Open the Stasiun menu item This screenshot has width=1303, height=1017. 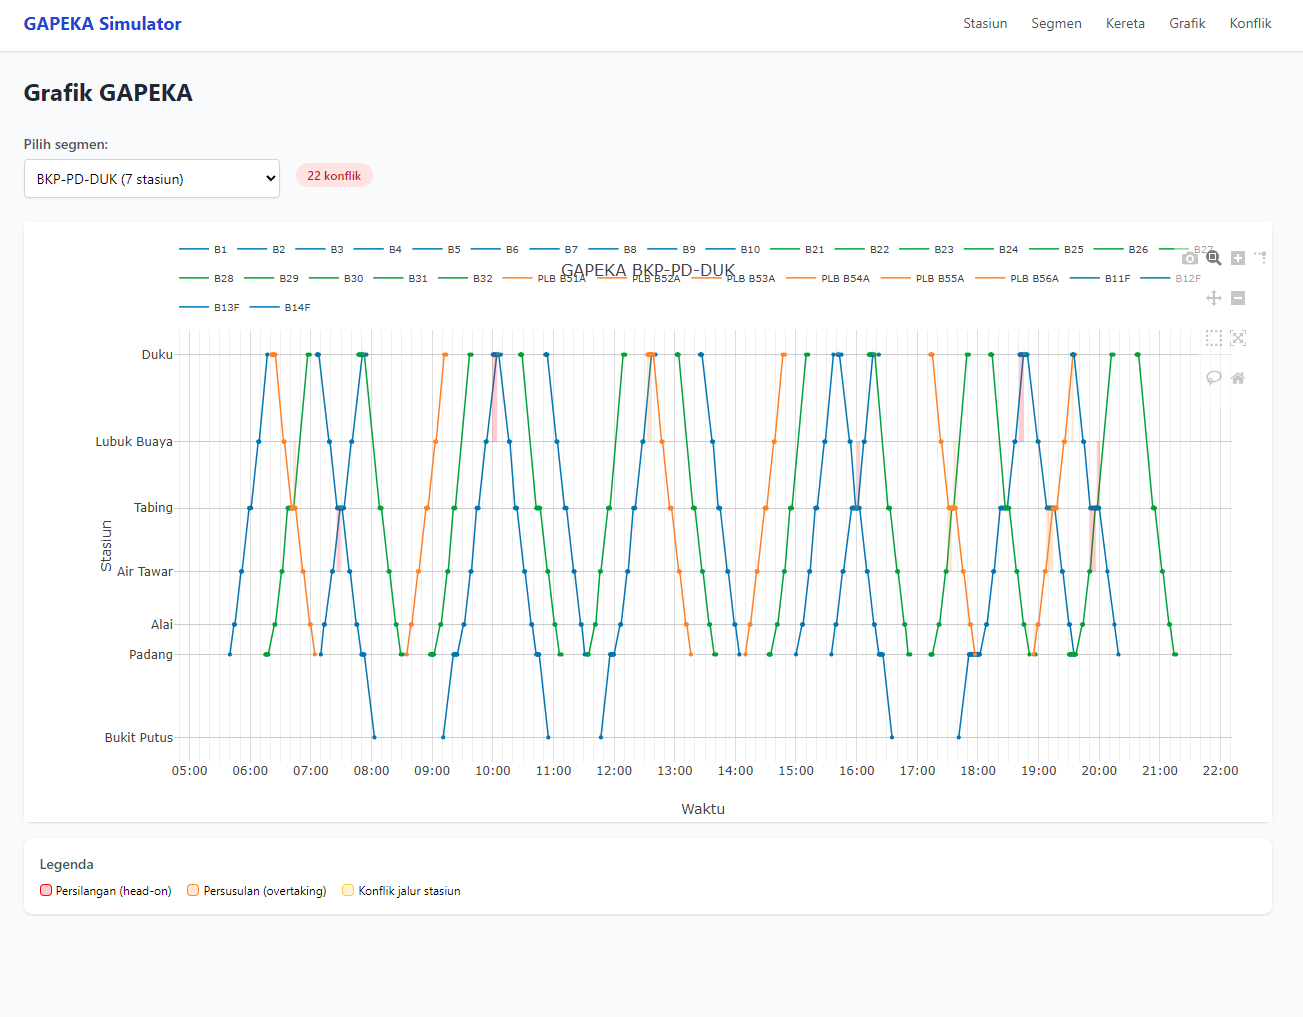(x=985, y=23)
